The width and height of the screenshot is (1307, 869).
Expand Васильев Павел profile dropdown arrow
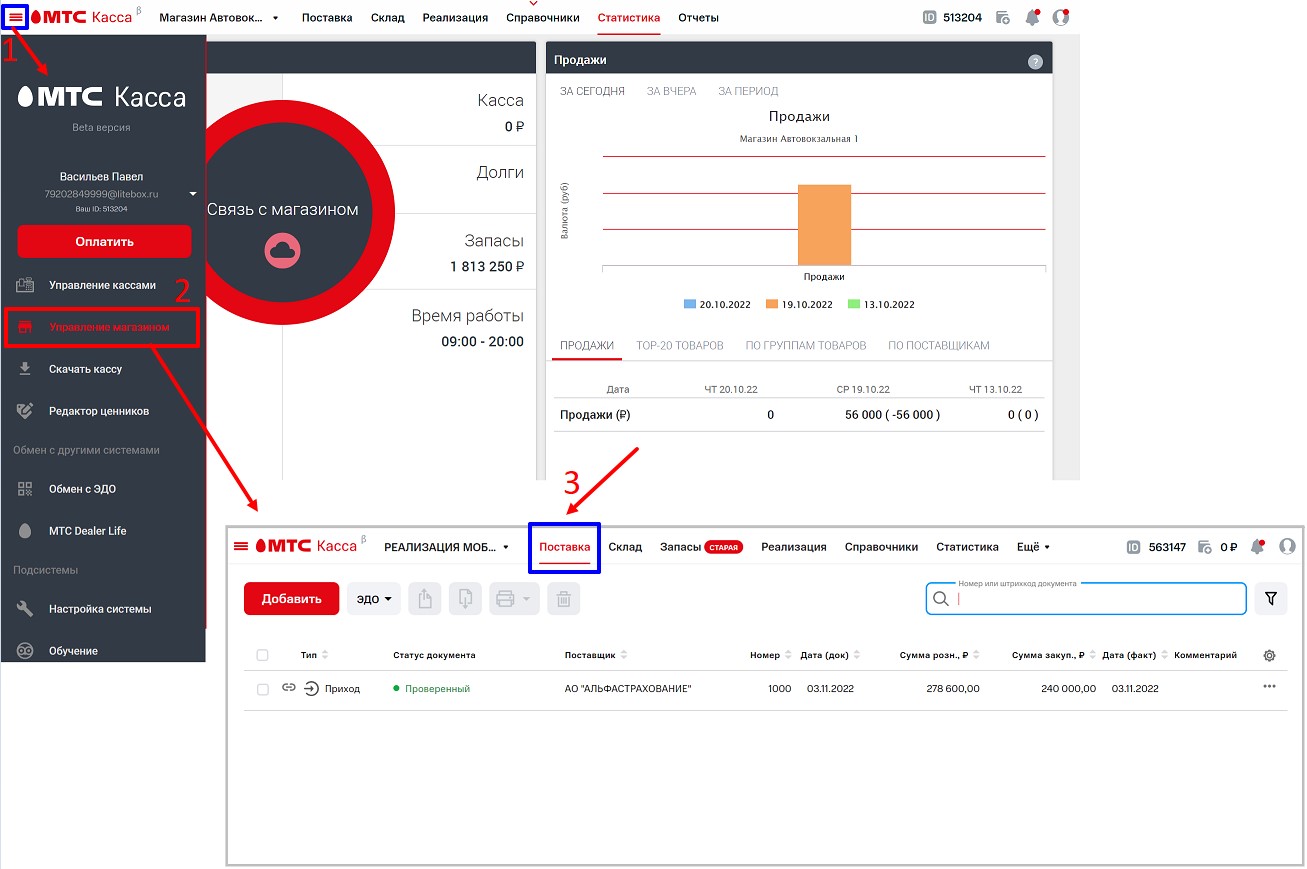tap(193, 194)
